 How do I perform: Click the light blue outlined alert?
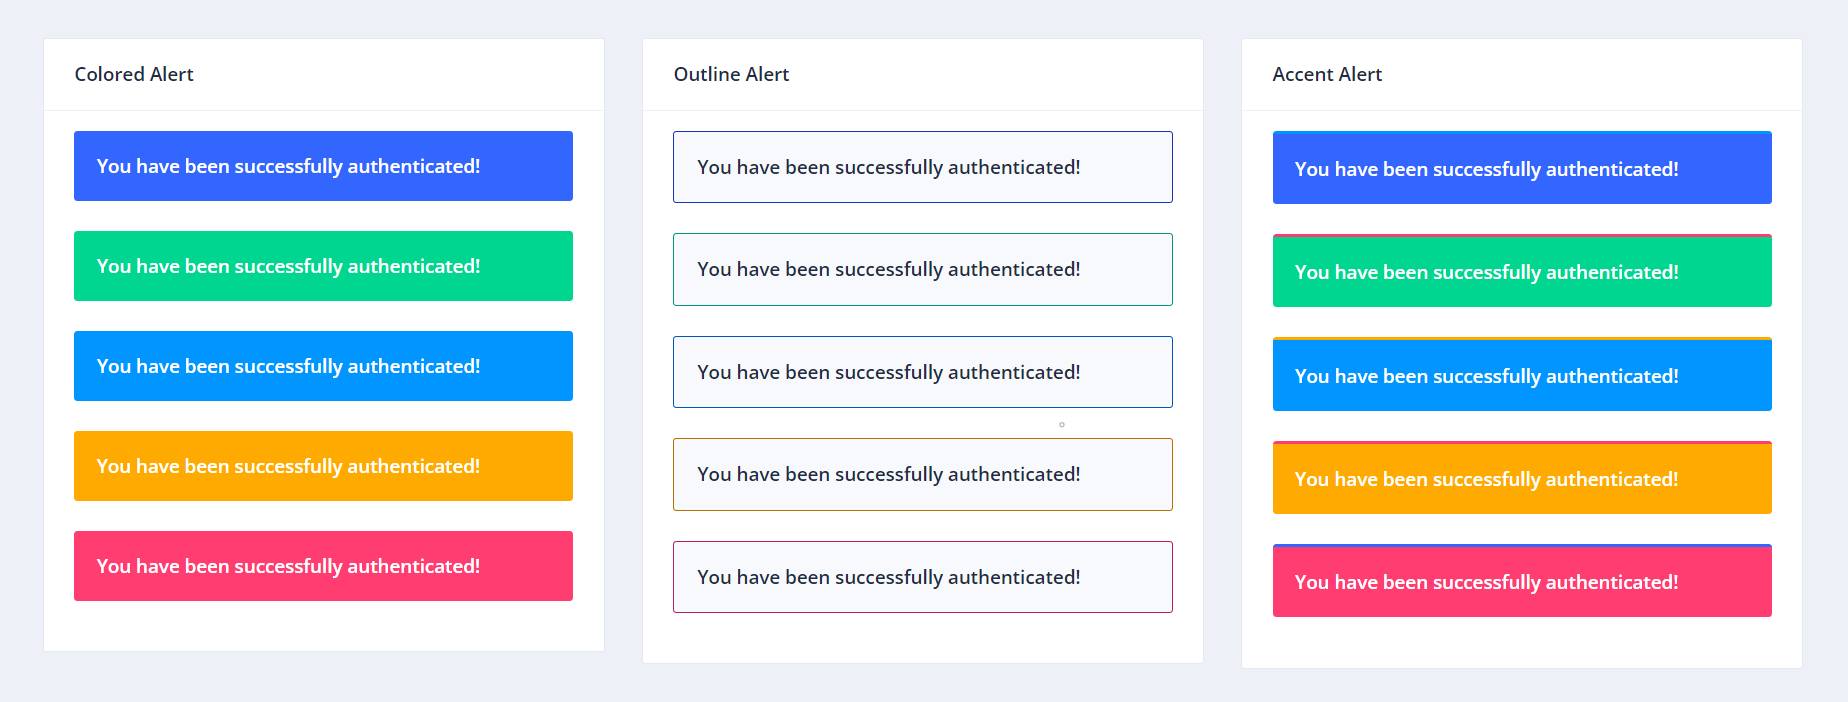click(922, 372)
